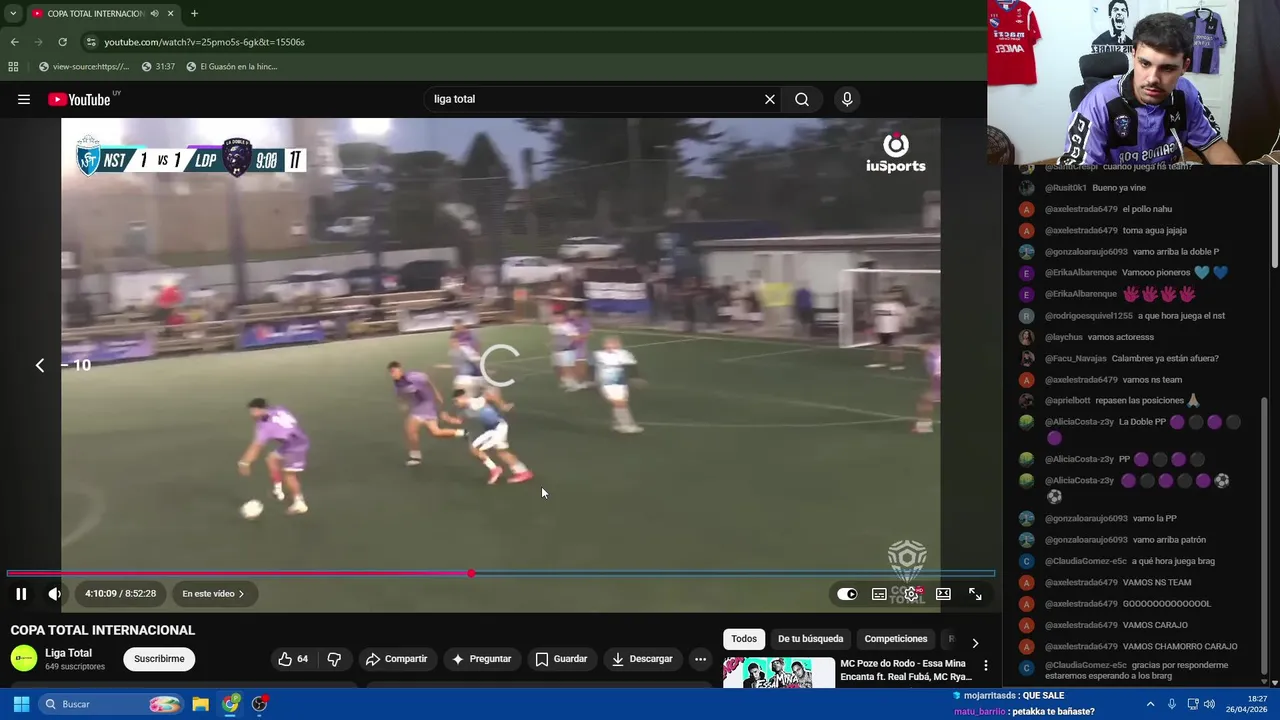
Task: Open File Explorer from taskbar
Action: click(x=200, y=704)
